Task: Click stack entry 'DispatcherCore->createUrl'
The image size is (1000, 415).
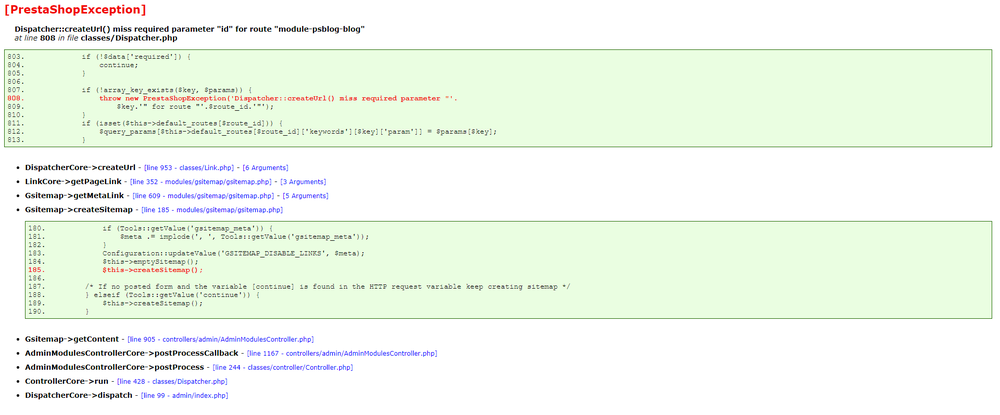Action: [80, 168]
